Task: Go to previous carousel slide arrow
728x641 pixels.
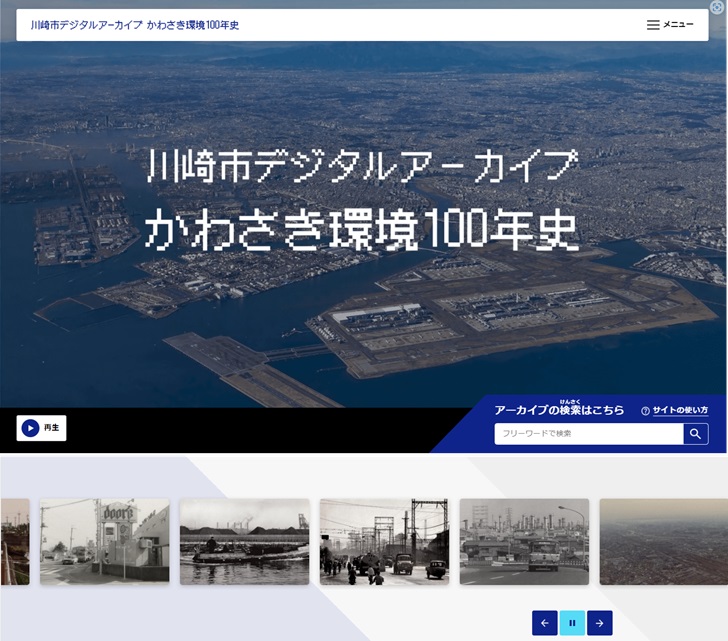Action: pyautogui.click(x=544, y=623)
